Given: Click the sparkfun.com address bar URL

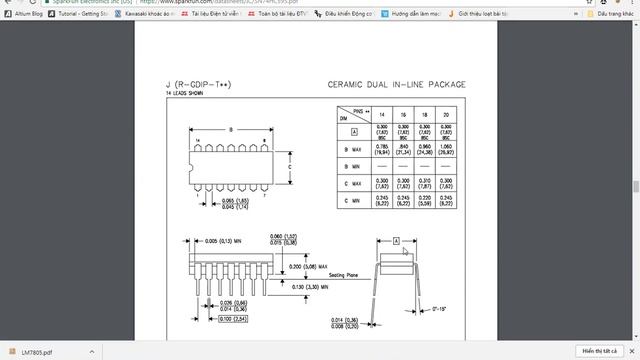Looking at the screenshot, I should click(x=219, y=2).
